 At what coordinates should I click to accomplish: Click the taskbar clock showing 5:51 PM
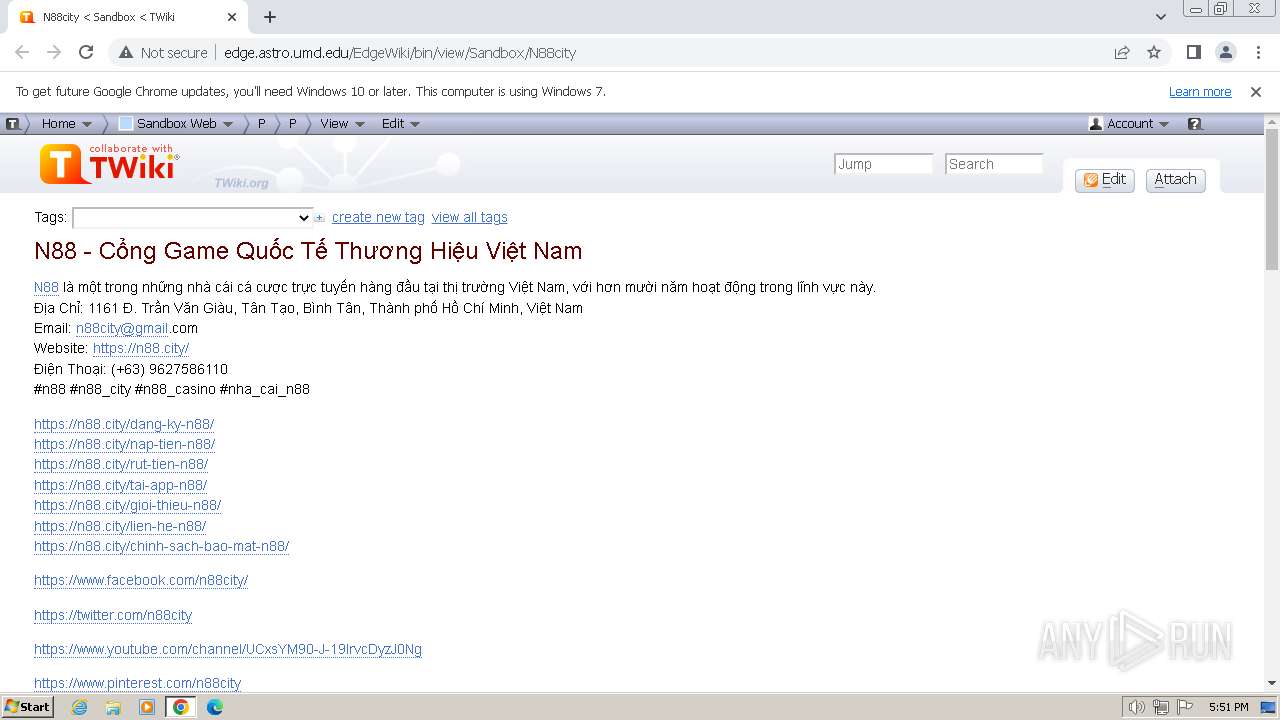point(1228,707)
